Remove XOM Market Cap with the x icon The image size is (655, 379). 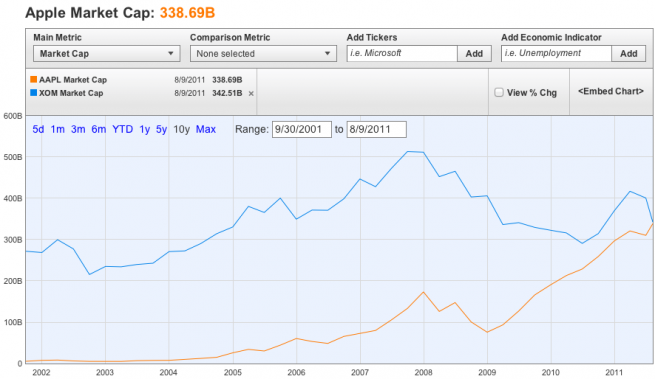click(x=251, y=94)
